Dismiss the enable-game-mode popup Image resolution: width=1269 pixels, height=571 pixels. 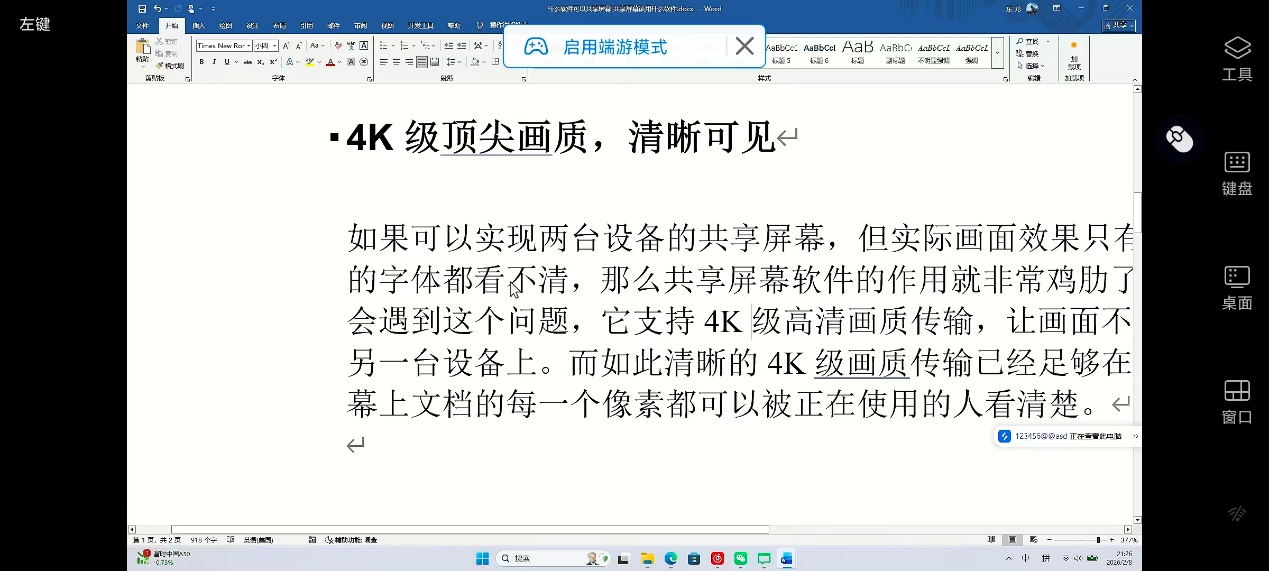(x=744, y=46)
